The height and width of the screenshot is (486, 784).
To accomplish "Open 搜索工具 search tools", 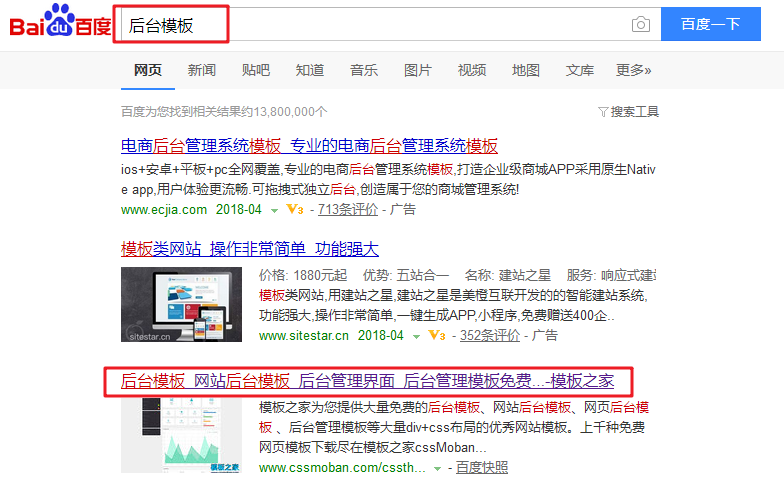I will pos(634,112).
